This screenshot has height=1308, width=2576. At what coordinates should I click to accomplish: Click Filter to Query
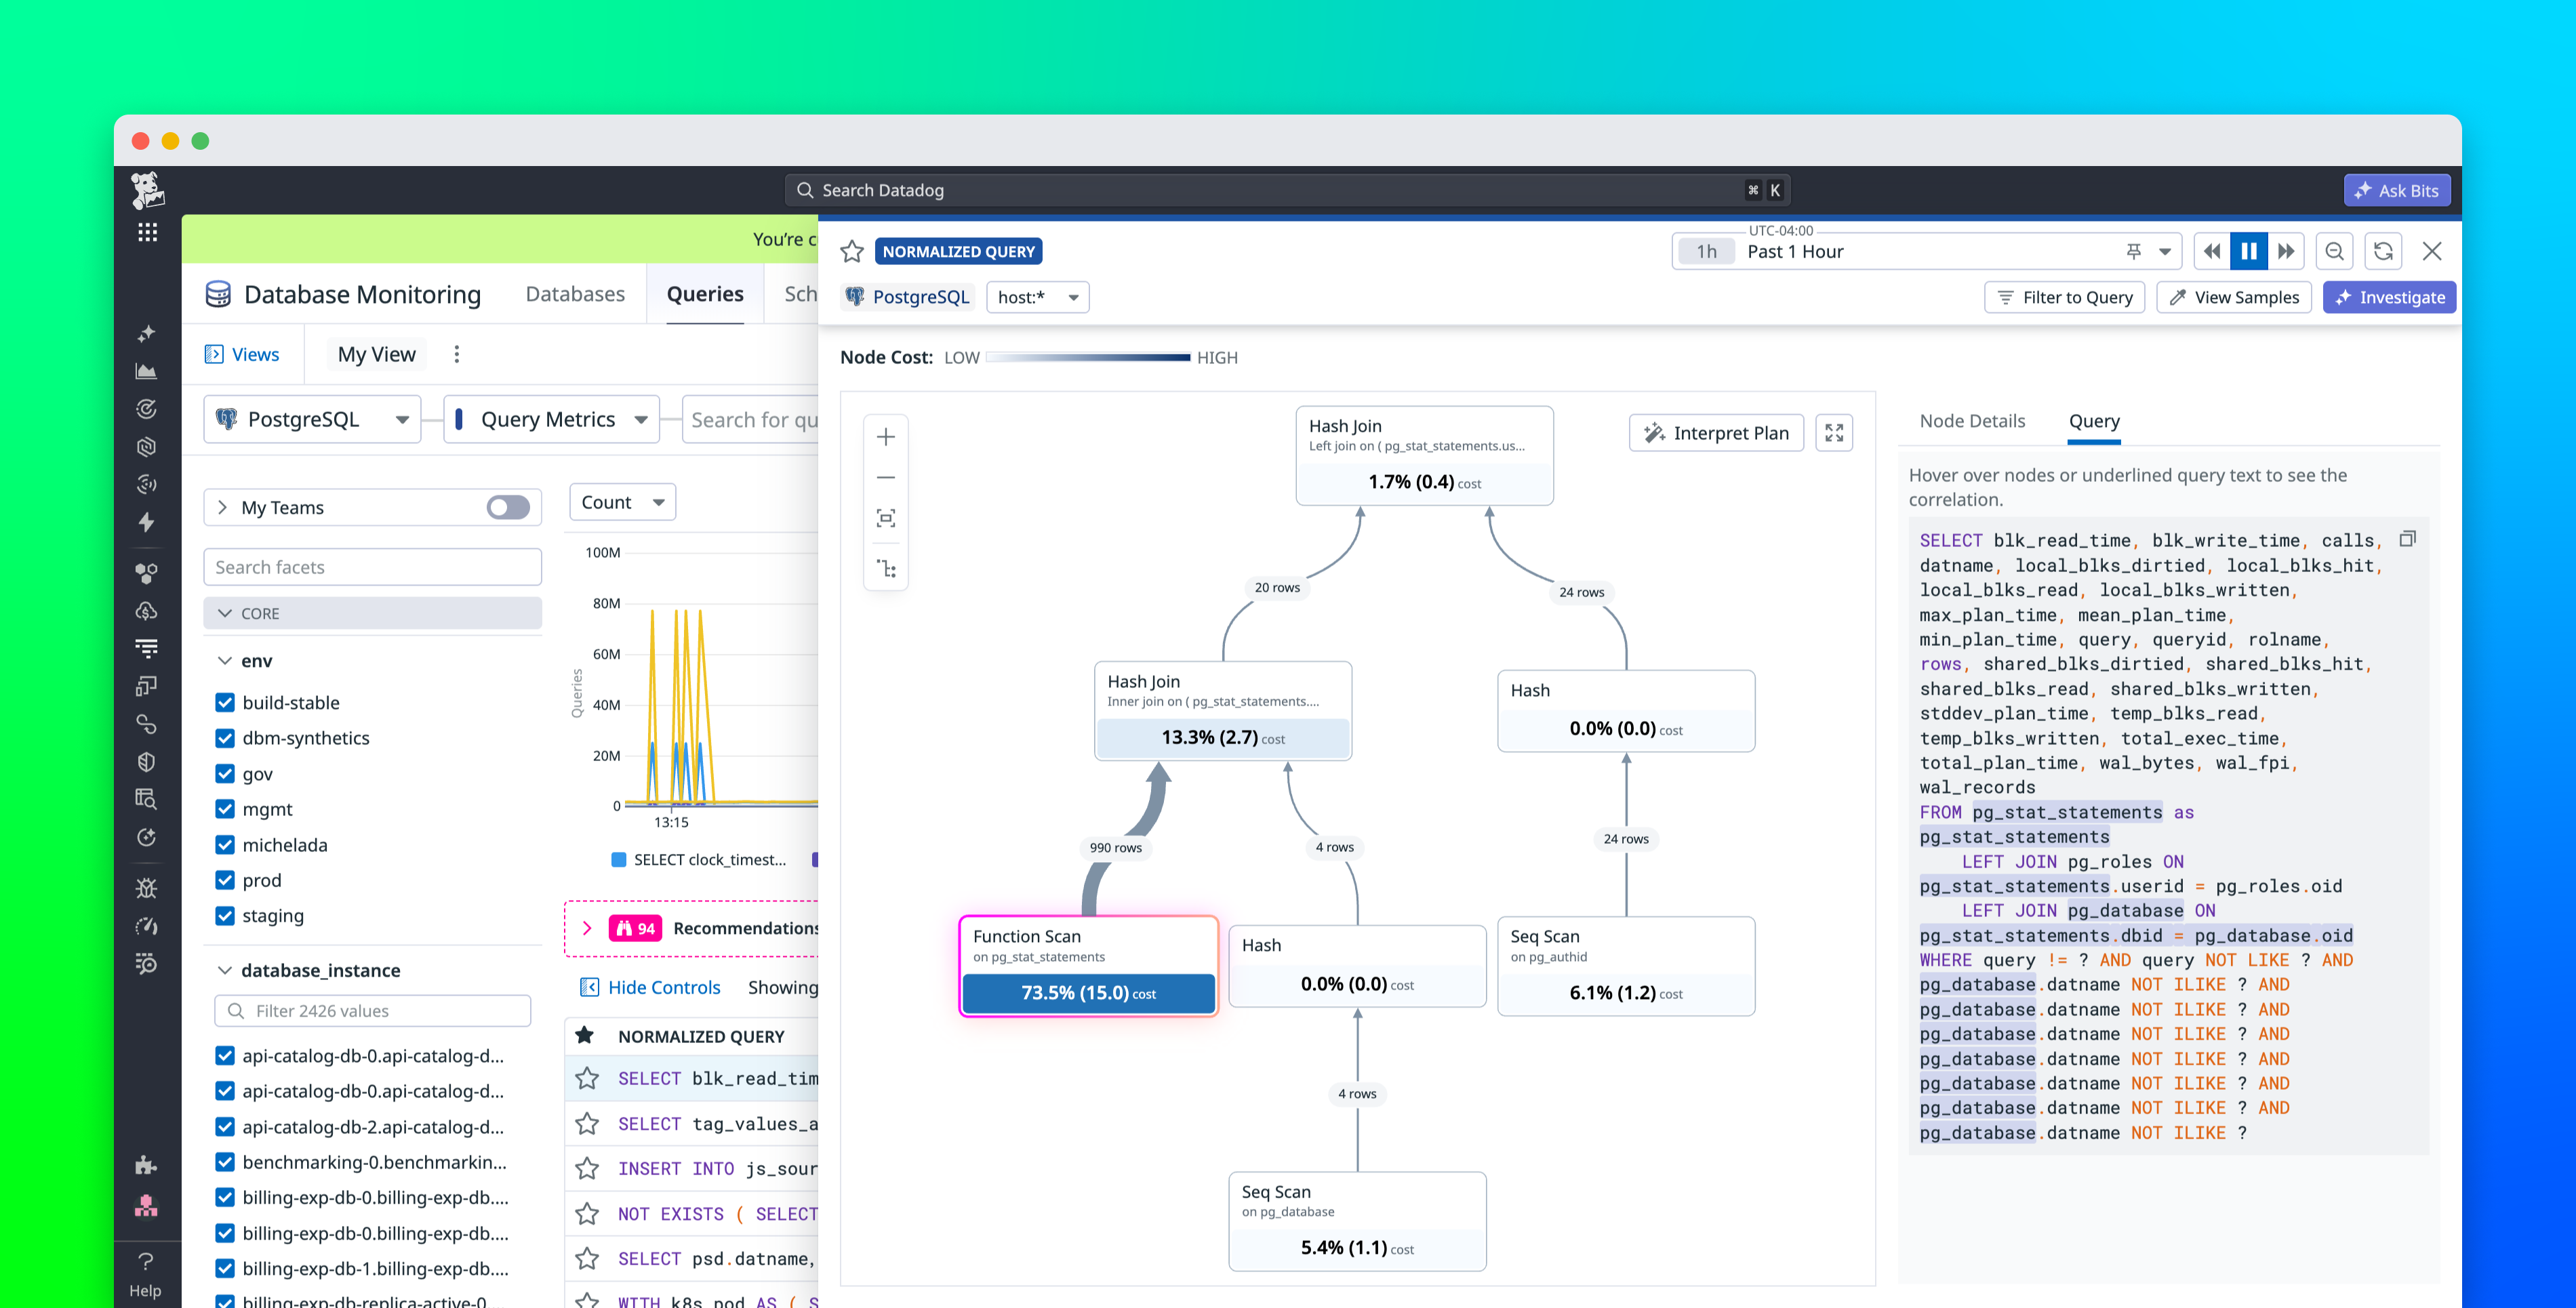[2064, 297]
